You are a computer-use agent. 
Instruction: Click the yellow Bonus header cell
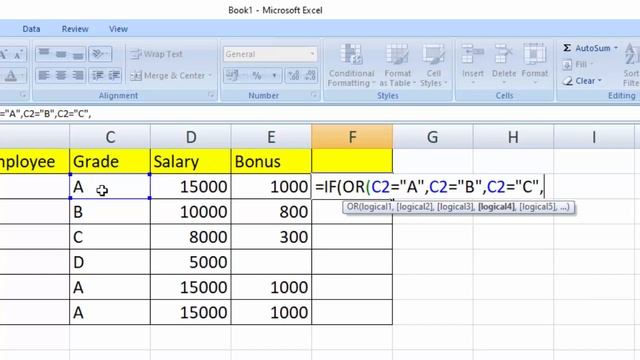click(x=271, y=162)
